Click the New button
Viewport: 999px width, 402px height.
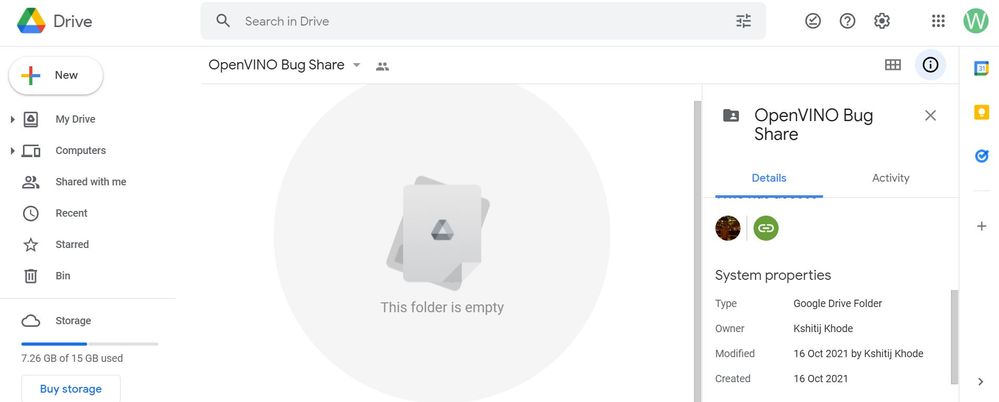[56, 75]
